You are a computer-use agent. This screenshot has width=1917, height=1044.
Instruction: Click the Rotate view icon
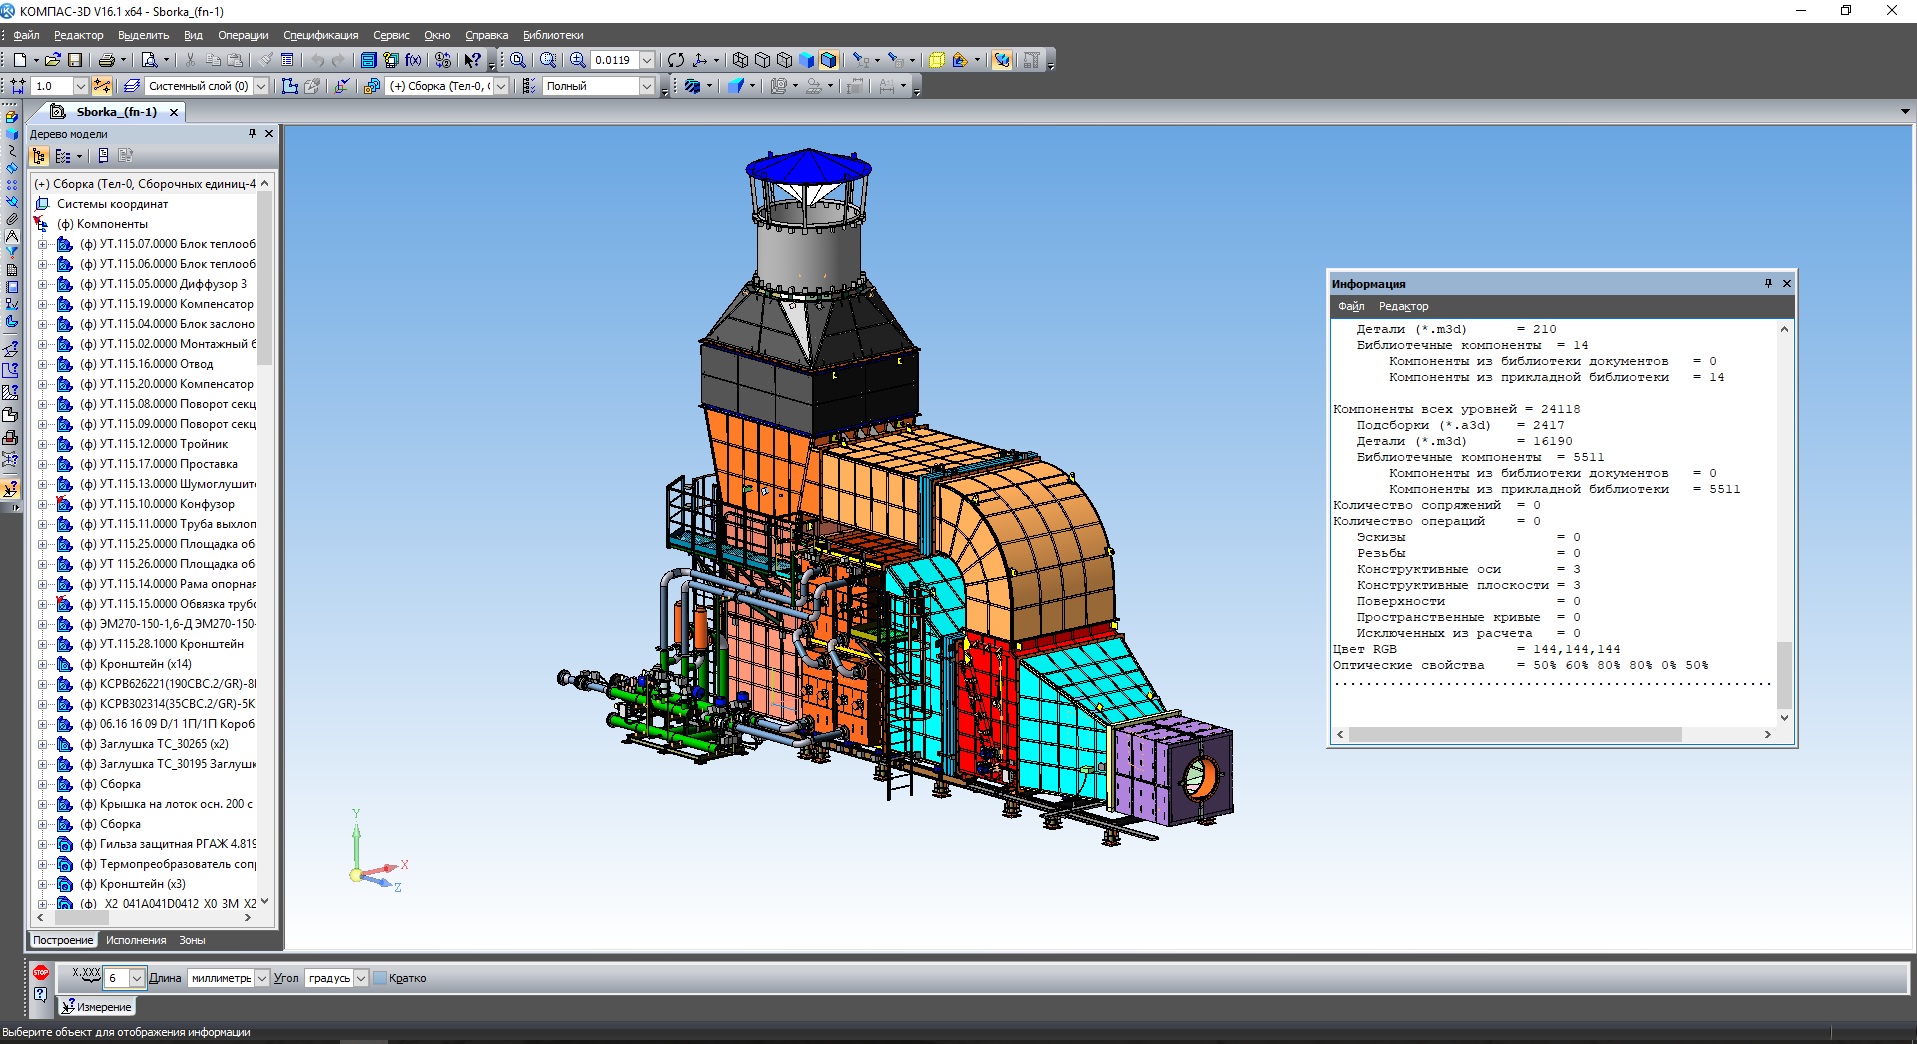(676, 60)
